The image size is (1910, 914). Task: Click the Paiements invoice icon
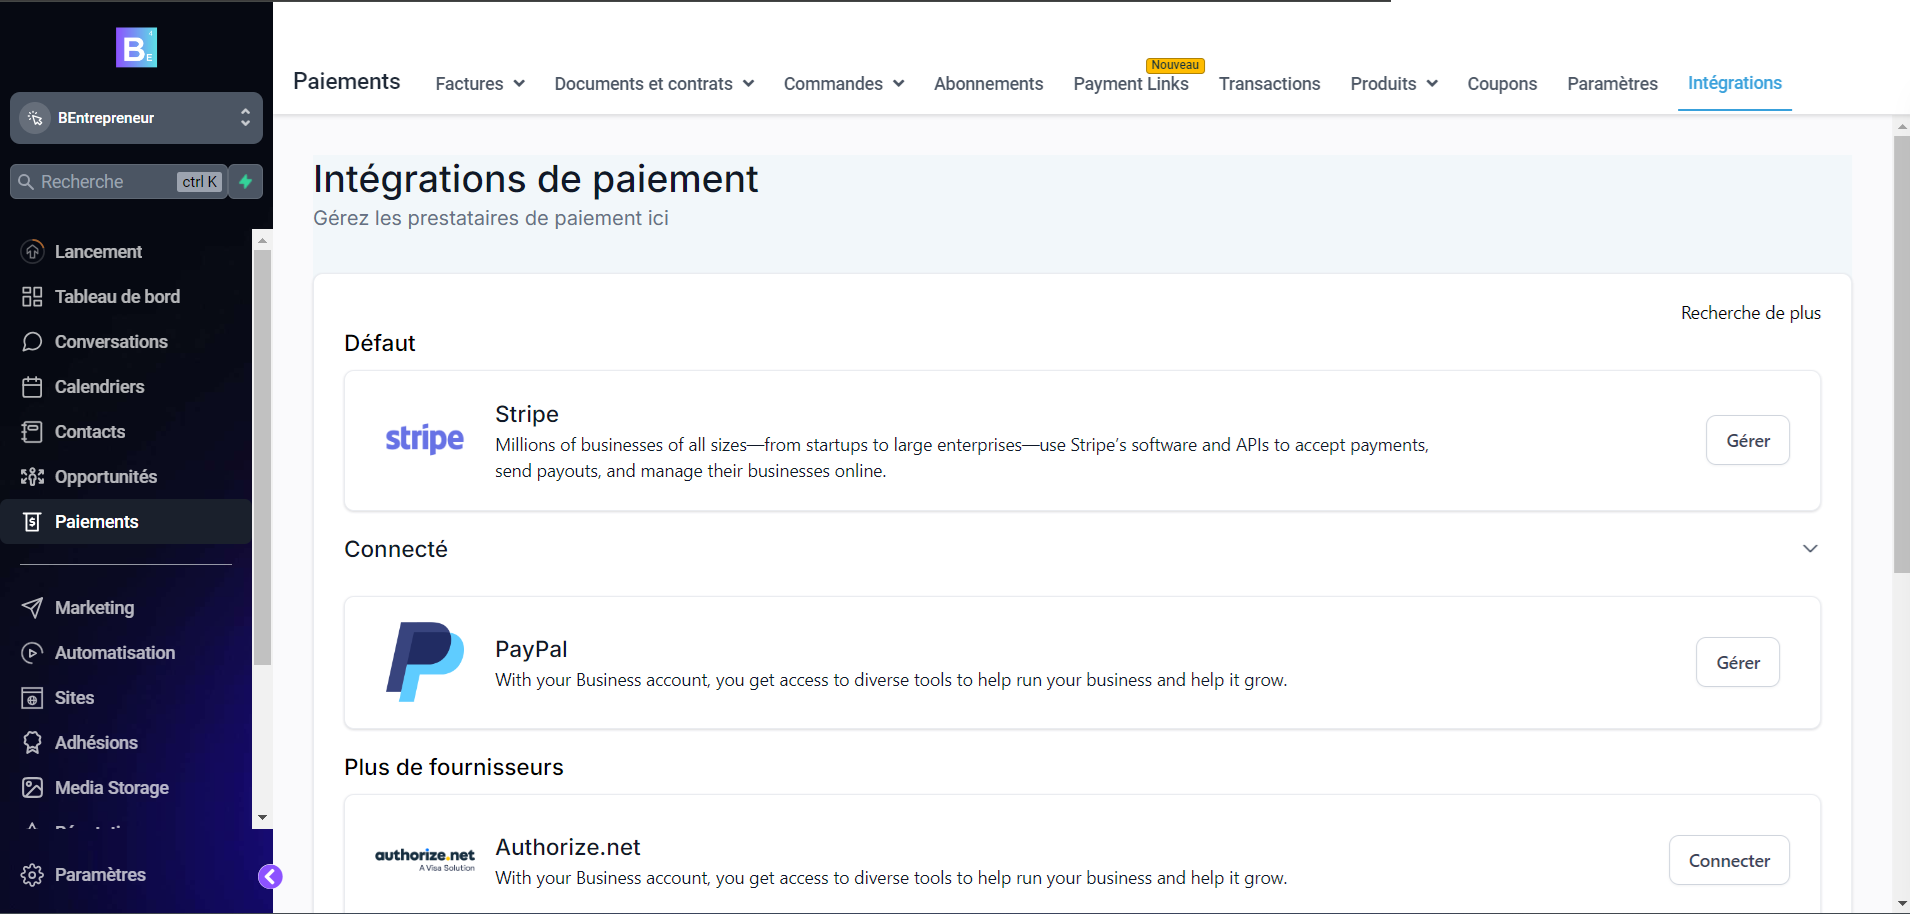tap(32, 522)
